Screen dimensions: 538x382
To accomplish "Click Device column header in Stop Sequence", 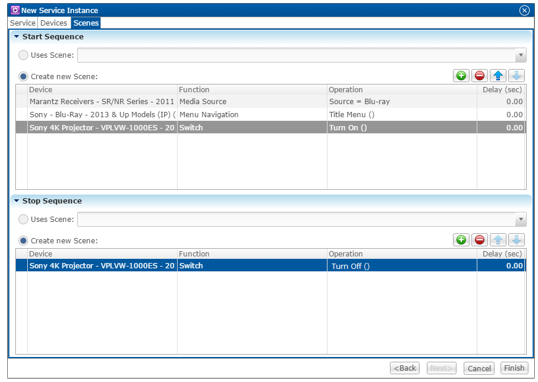I will [x=102, y=254].
